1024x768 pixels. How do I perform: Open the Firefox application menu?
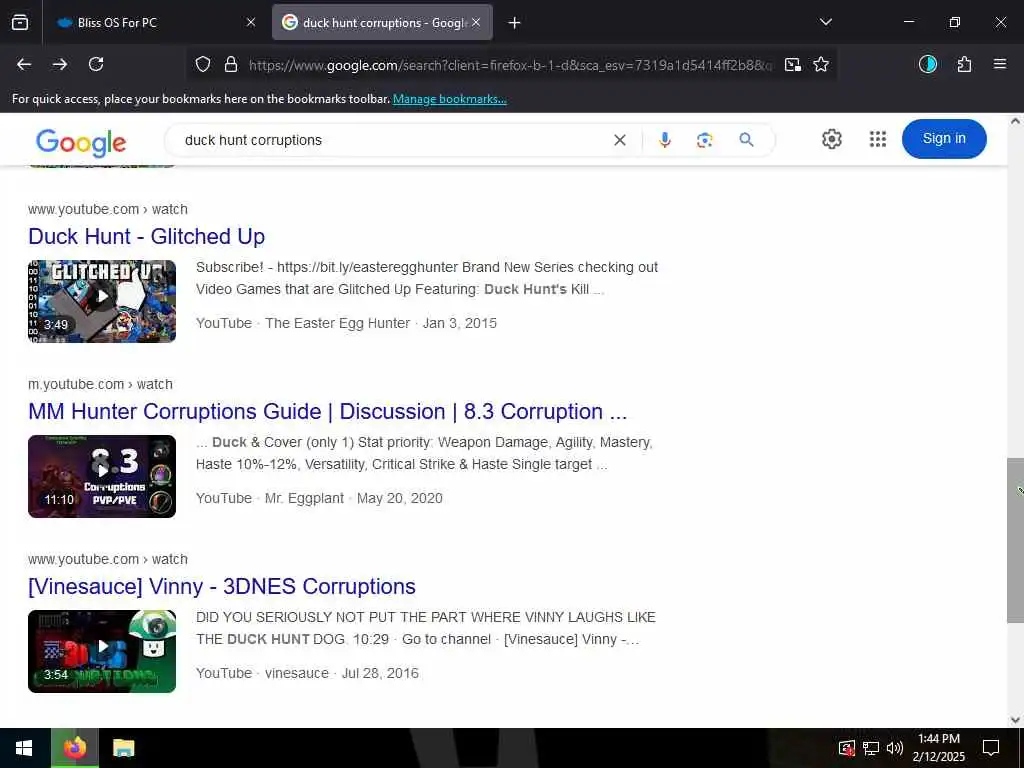pyautogui.click(x=1000, y=64)
